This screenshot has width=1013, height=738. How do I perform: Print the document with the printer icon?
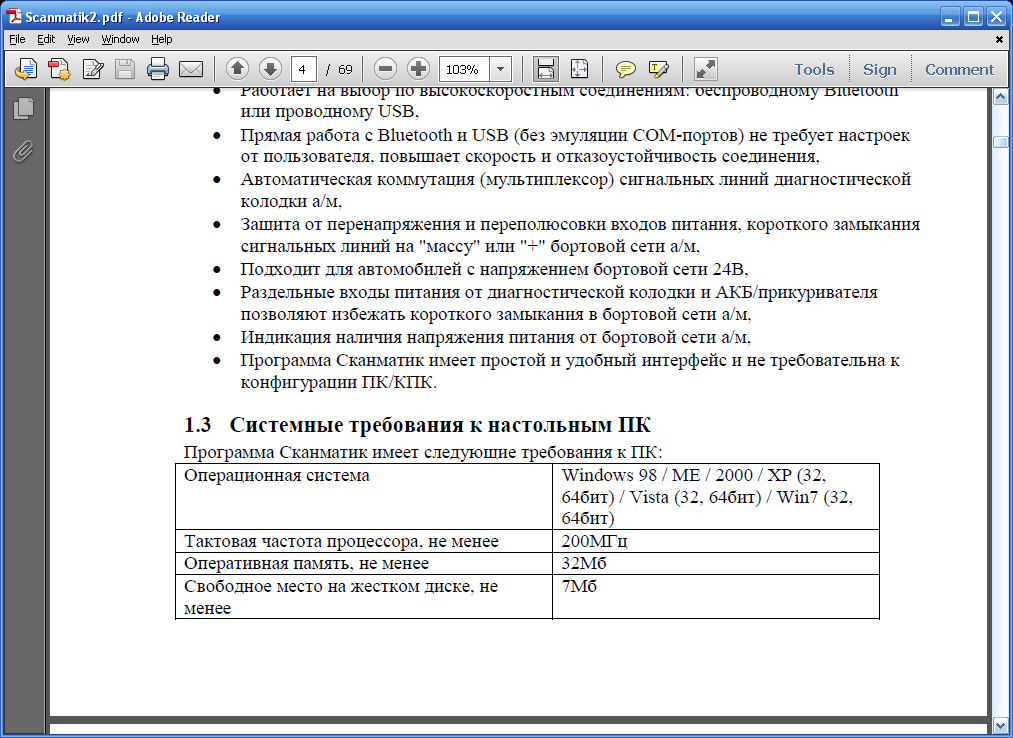click(158, 69)
